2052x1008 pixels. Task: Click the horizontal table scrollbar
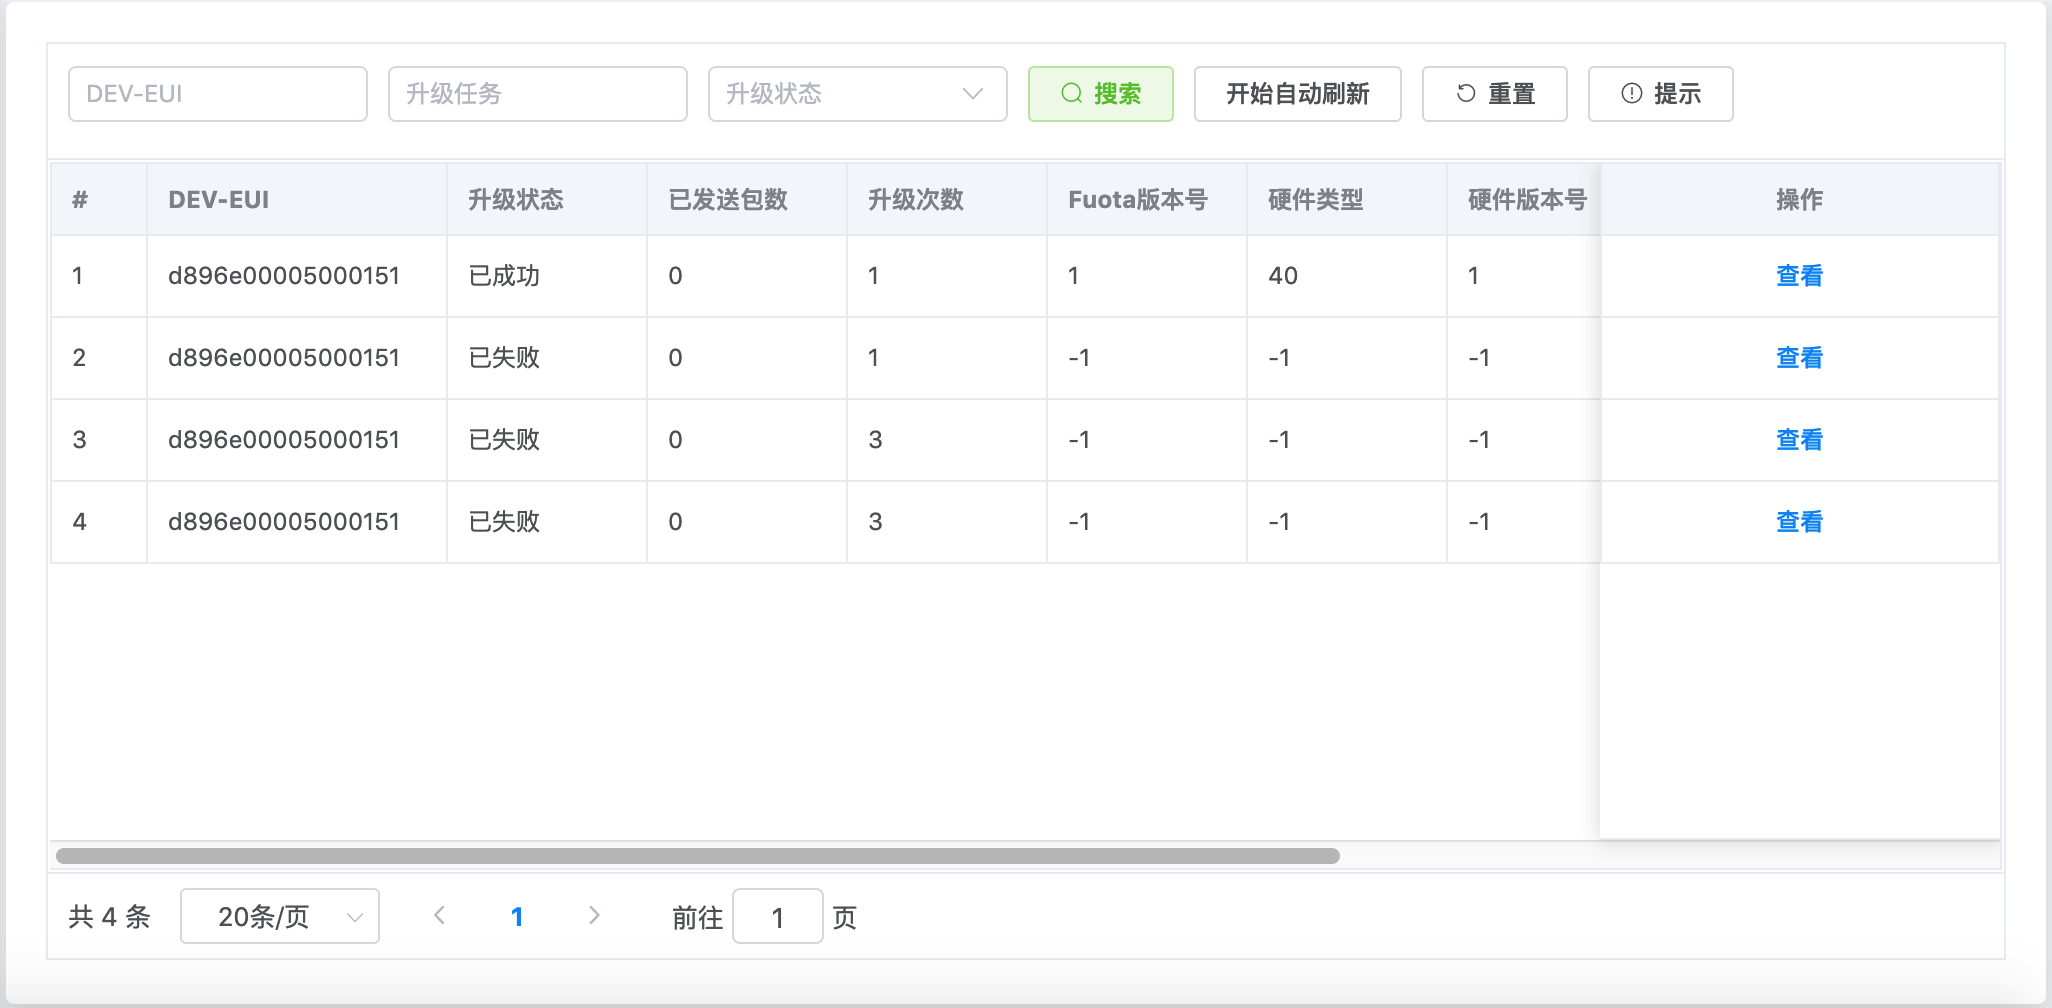(698, 856)
